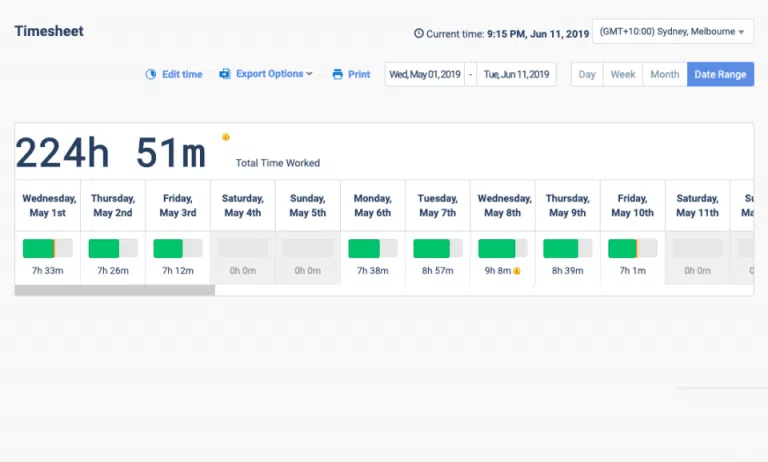The image size is (768, 462).
Task: Switch to the Week view
Action: pyautogui.click(x=623, y=74)
